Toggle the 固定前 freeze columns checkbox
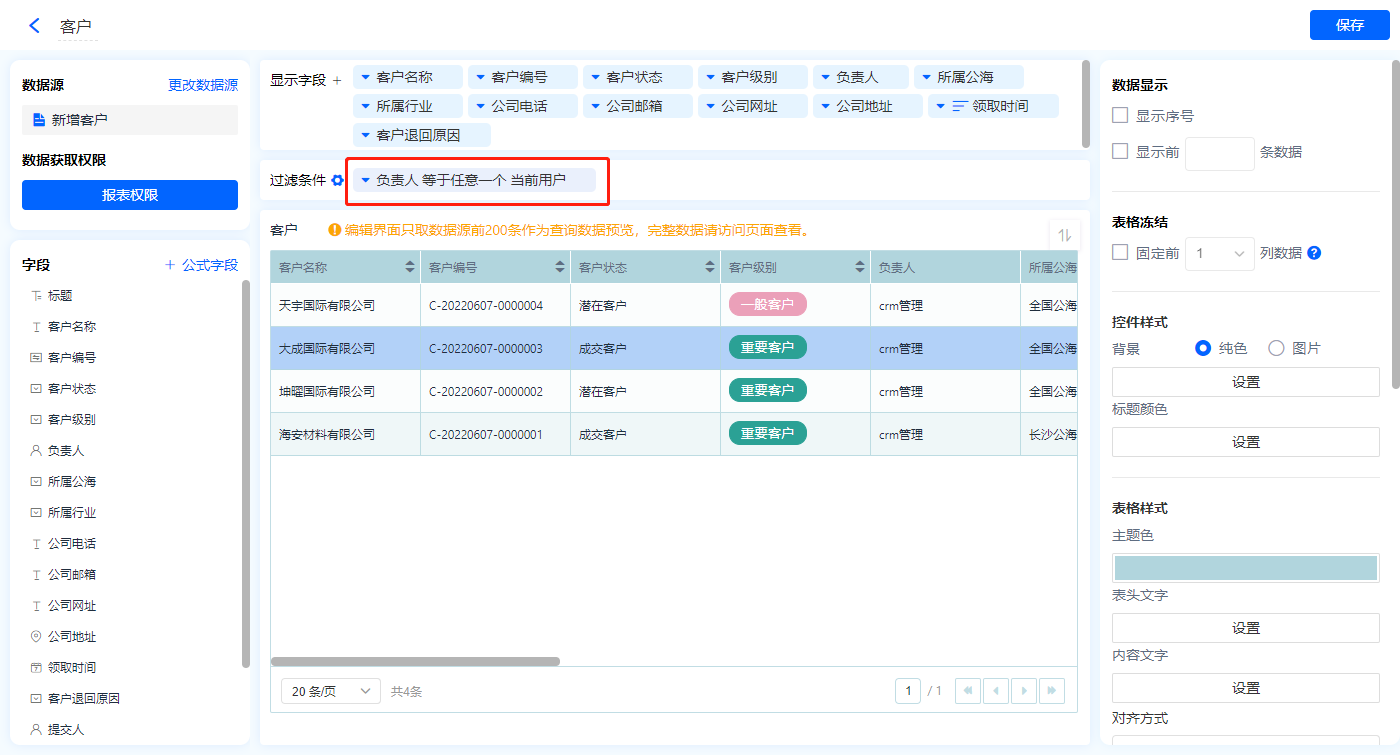Image resolution: width=1400 pixels, height=755 pixels. pyautogui.click(x=1121, y=253)
